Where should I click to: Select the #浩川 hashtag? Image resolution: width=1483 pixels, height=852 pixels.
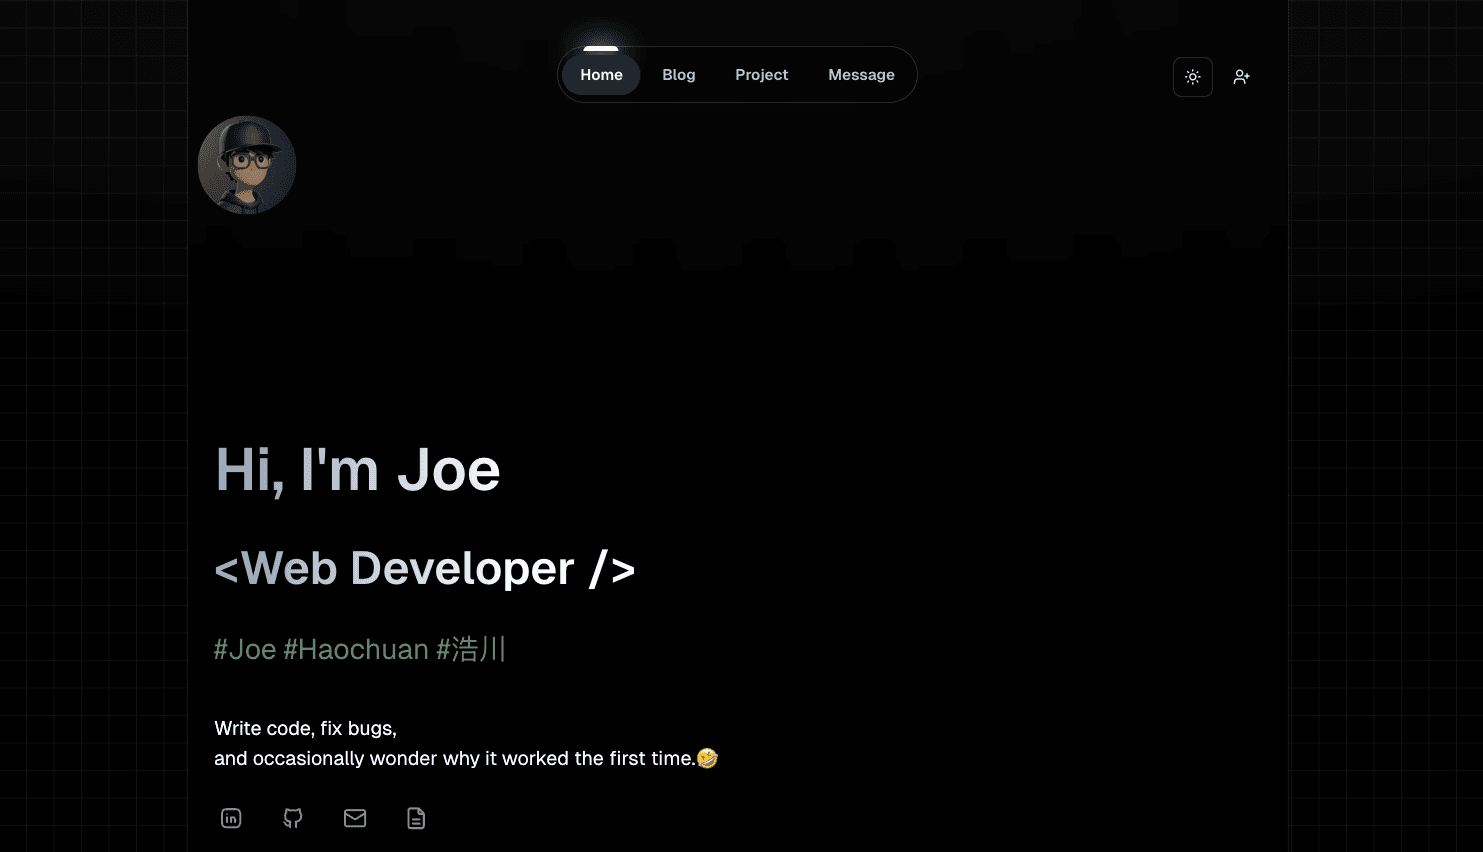[x=471, y=650]
